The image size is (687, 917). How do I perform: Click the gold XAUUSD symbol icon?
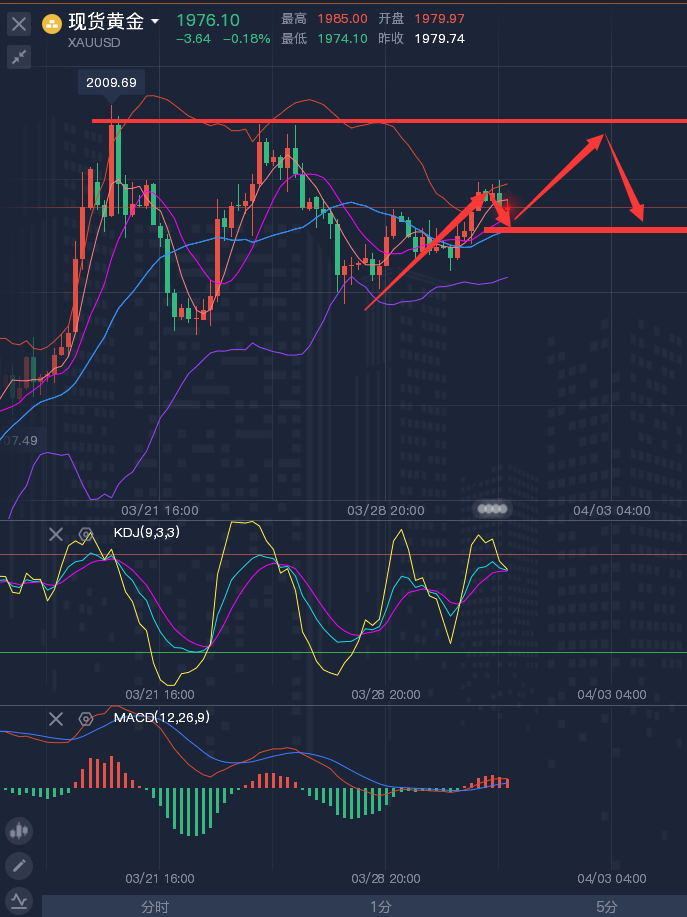(52, 25)
